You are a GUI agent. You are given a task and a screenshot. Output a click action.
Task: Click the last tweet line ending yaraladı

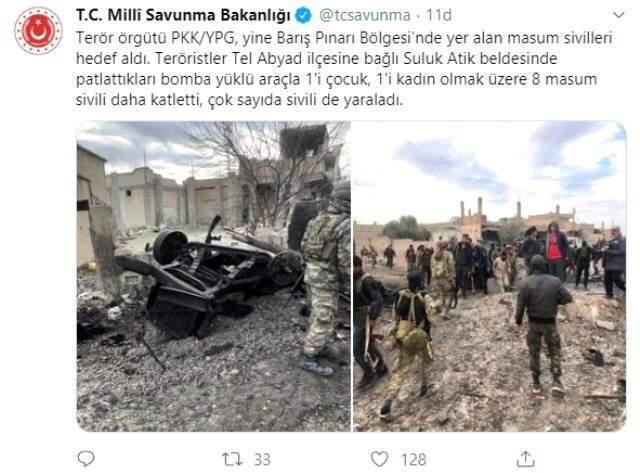coord(240,100)
